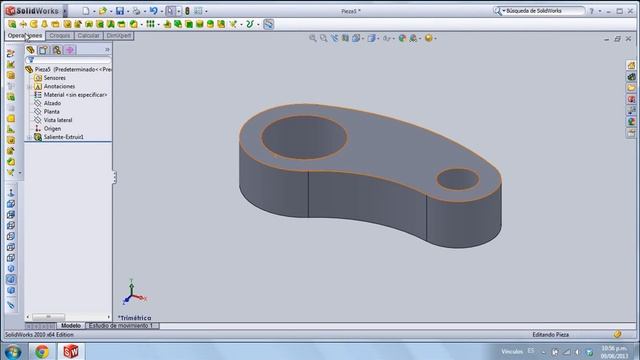The height and width of the screenshot is (360, 640).
Task: Click the Búsqueda de SolidWorks search box
Action: click(x=539, y=11)
